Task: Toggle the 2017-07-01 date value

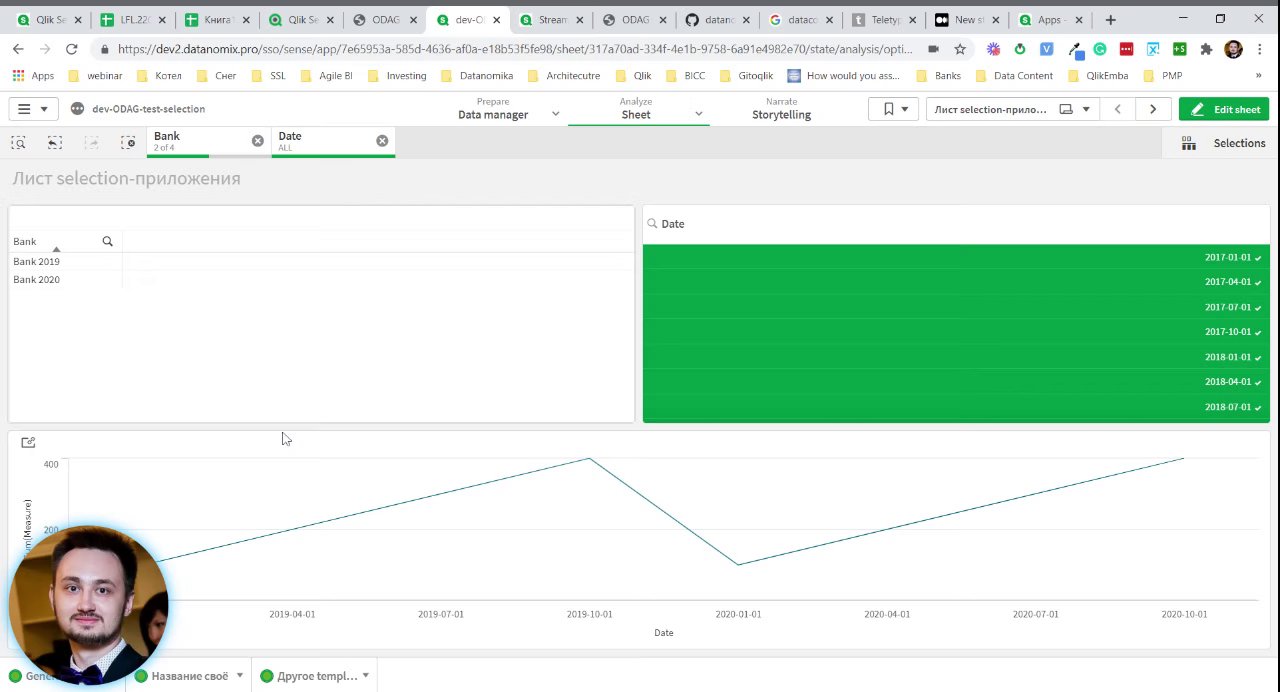Action: point(956,307)
